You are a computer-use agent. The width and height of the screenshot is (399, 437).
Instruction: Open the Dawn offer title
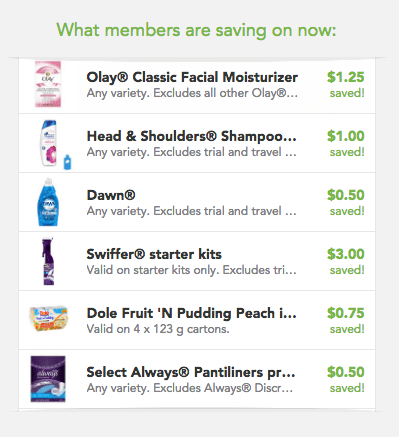(x=111, y=195)
